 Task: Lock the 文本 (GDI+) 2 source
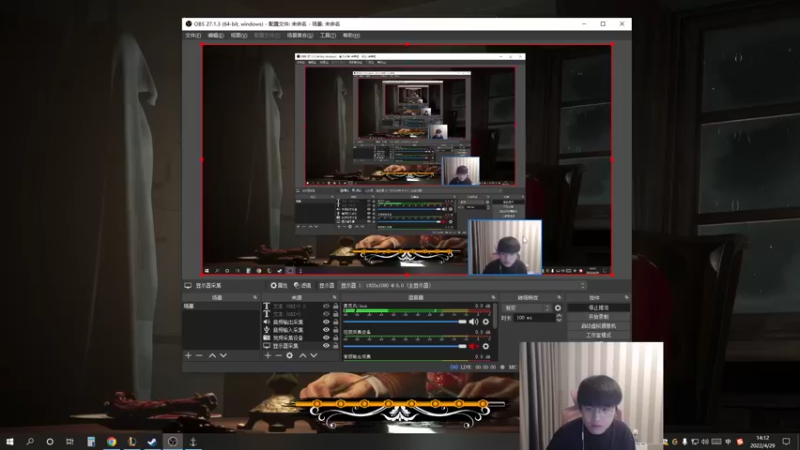click(x=336, y=306)
